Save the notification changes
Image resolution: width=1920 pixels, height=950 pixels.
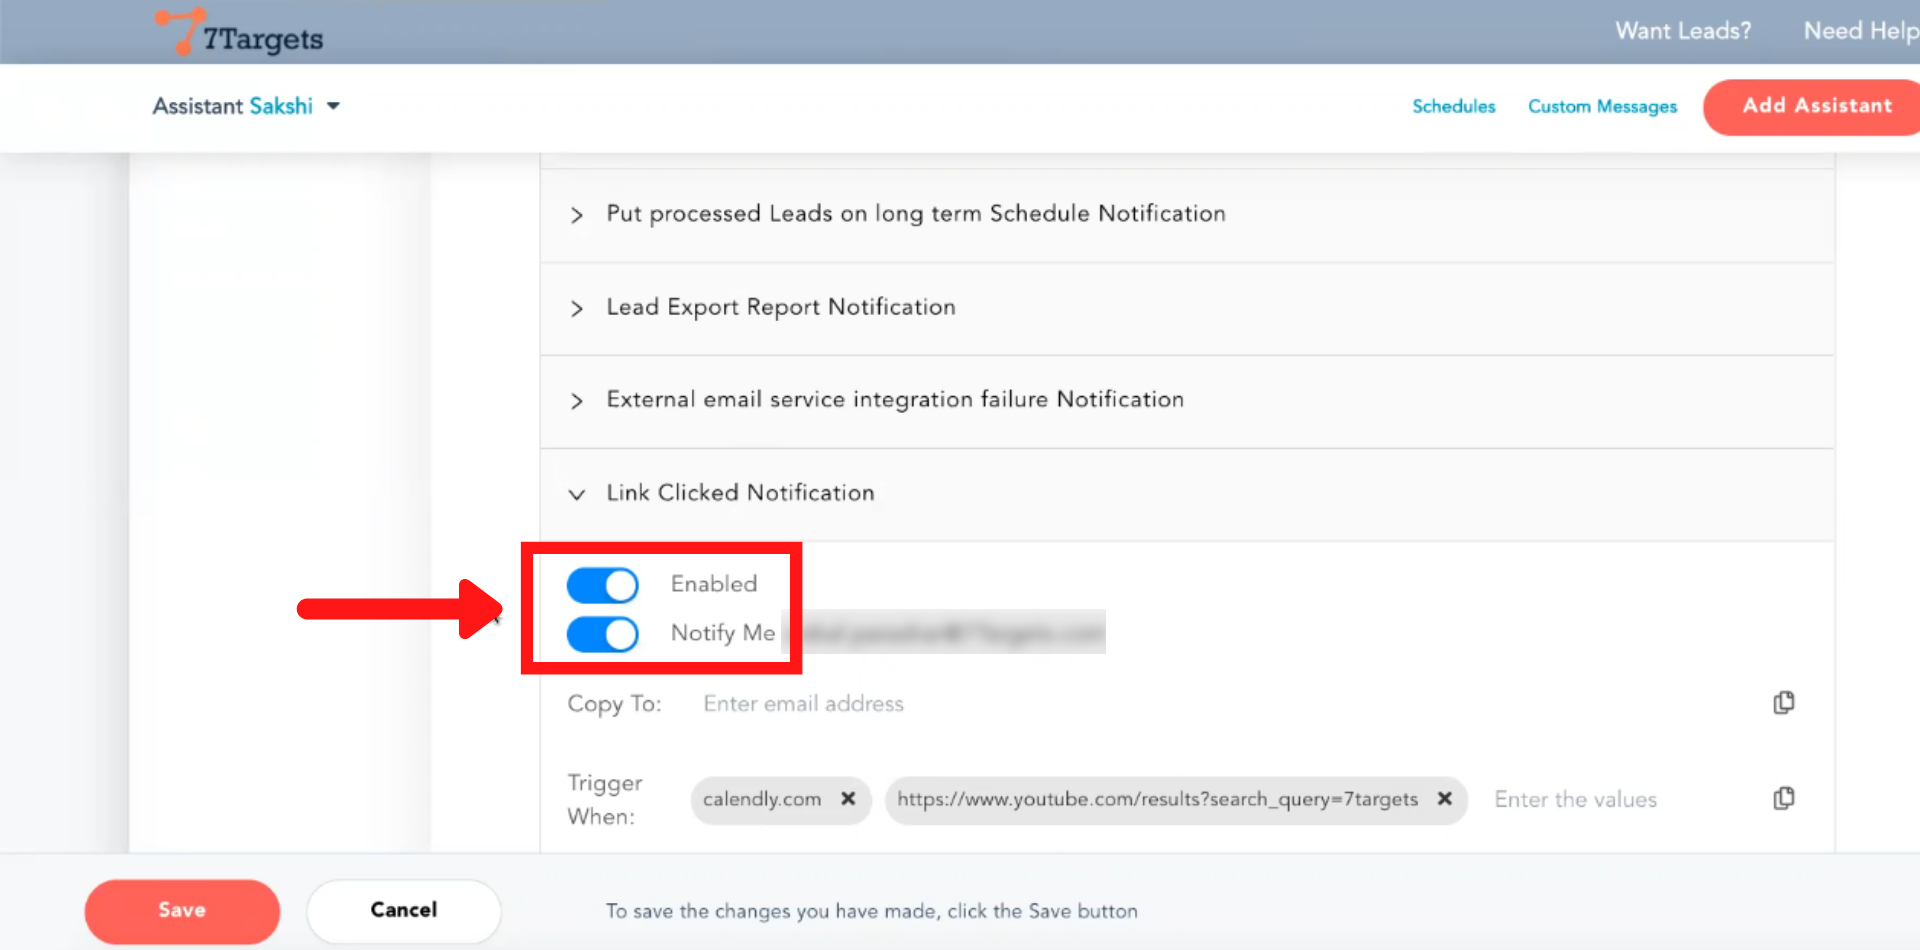coord(182,911)
